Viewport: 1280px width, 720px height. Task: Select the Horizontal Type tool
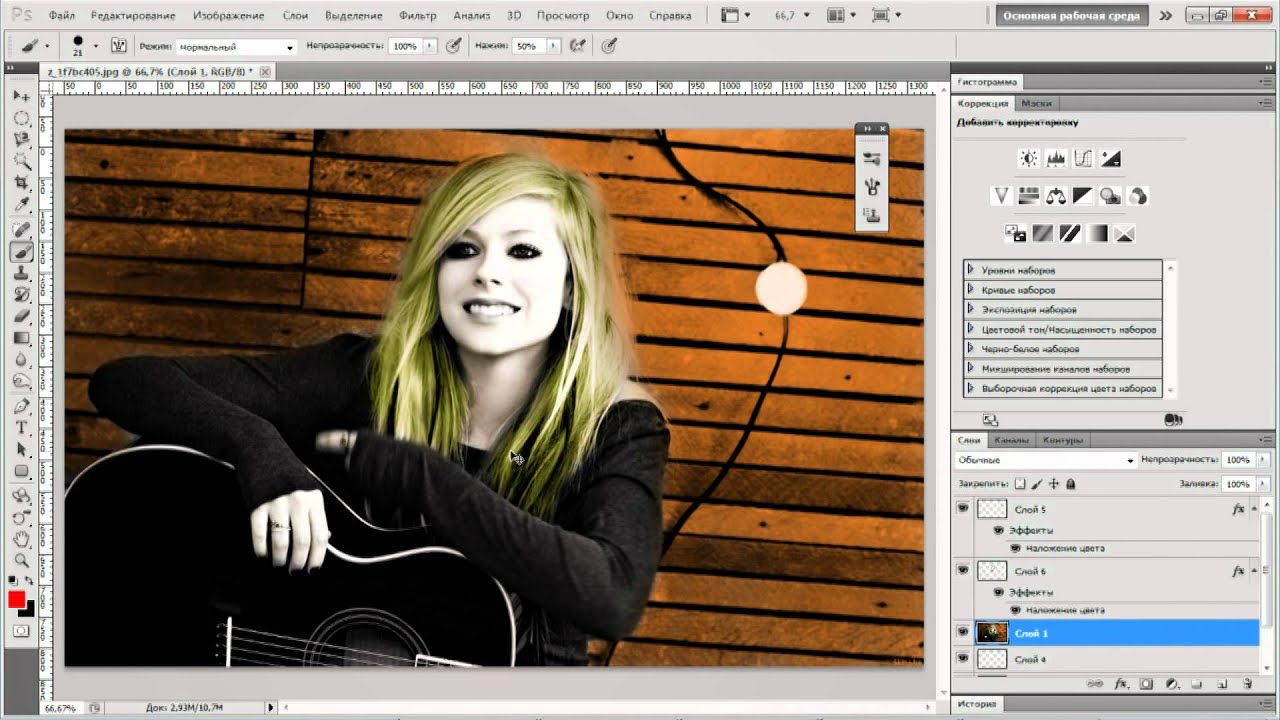[21, 429]
